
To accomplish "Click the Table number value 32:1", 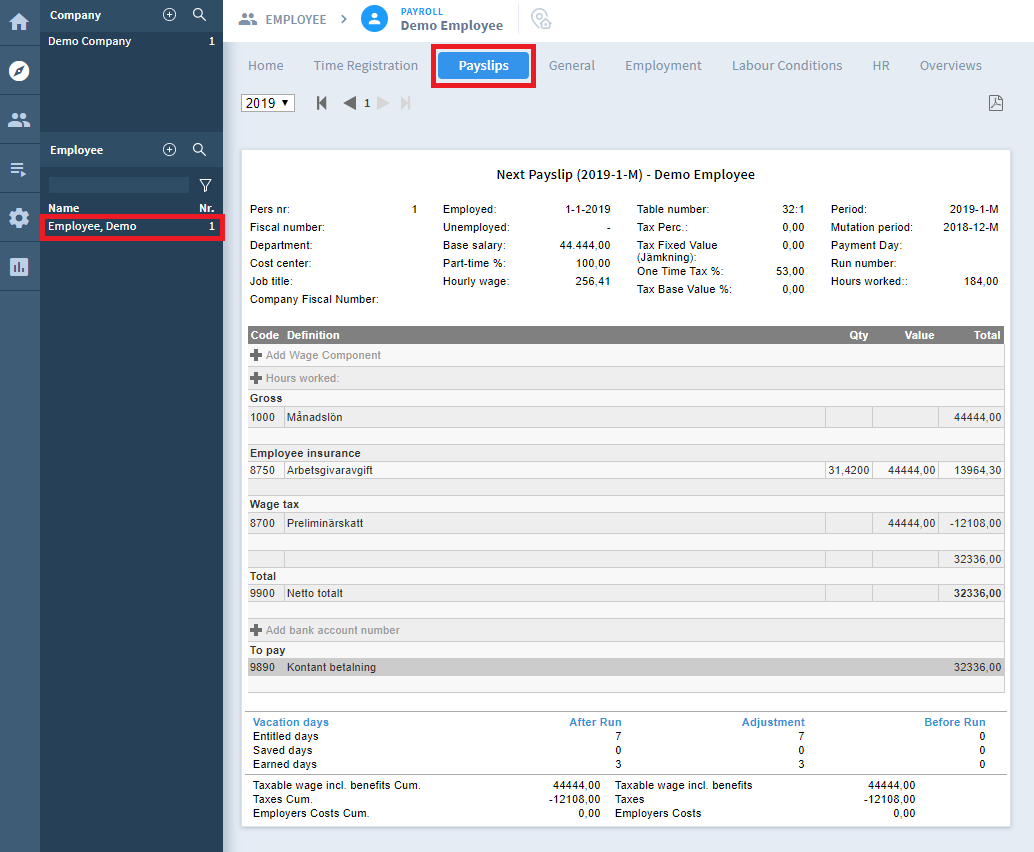I will (x=793, y=209).
